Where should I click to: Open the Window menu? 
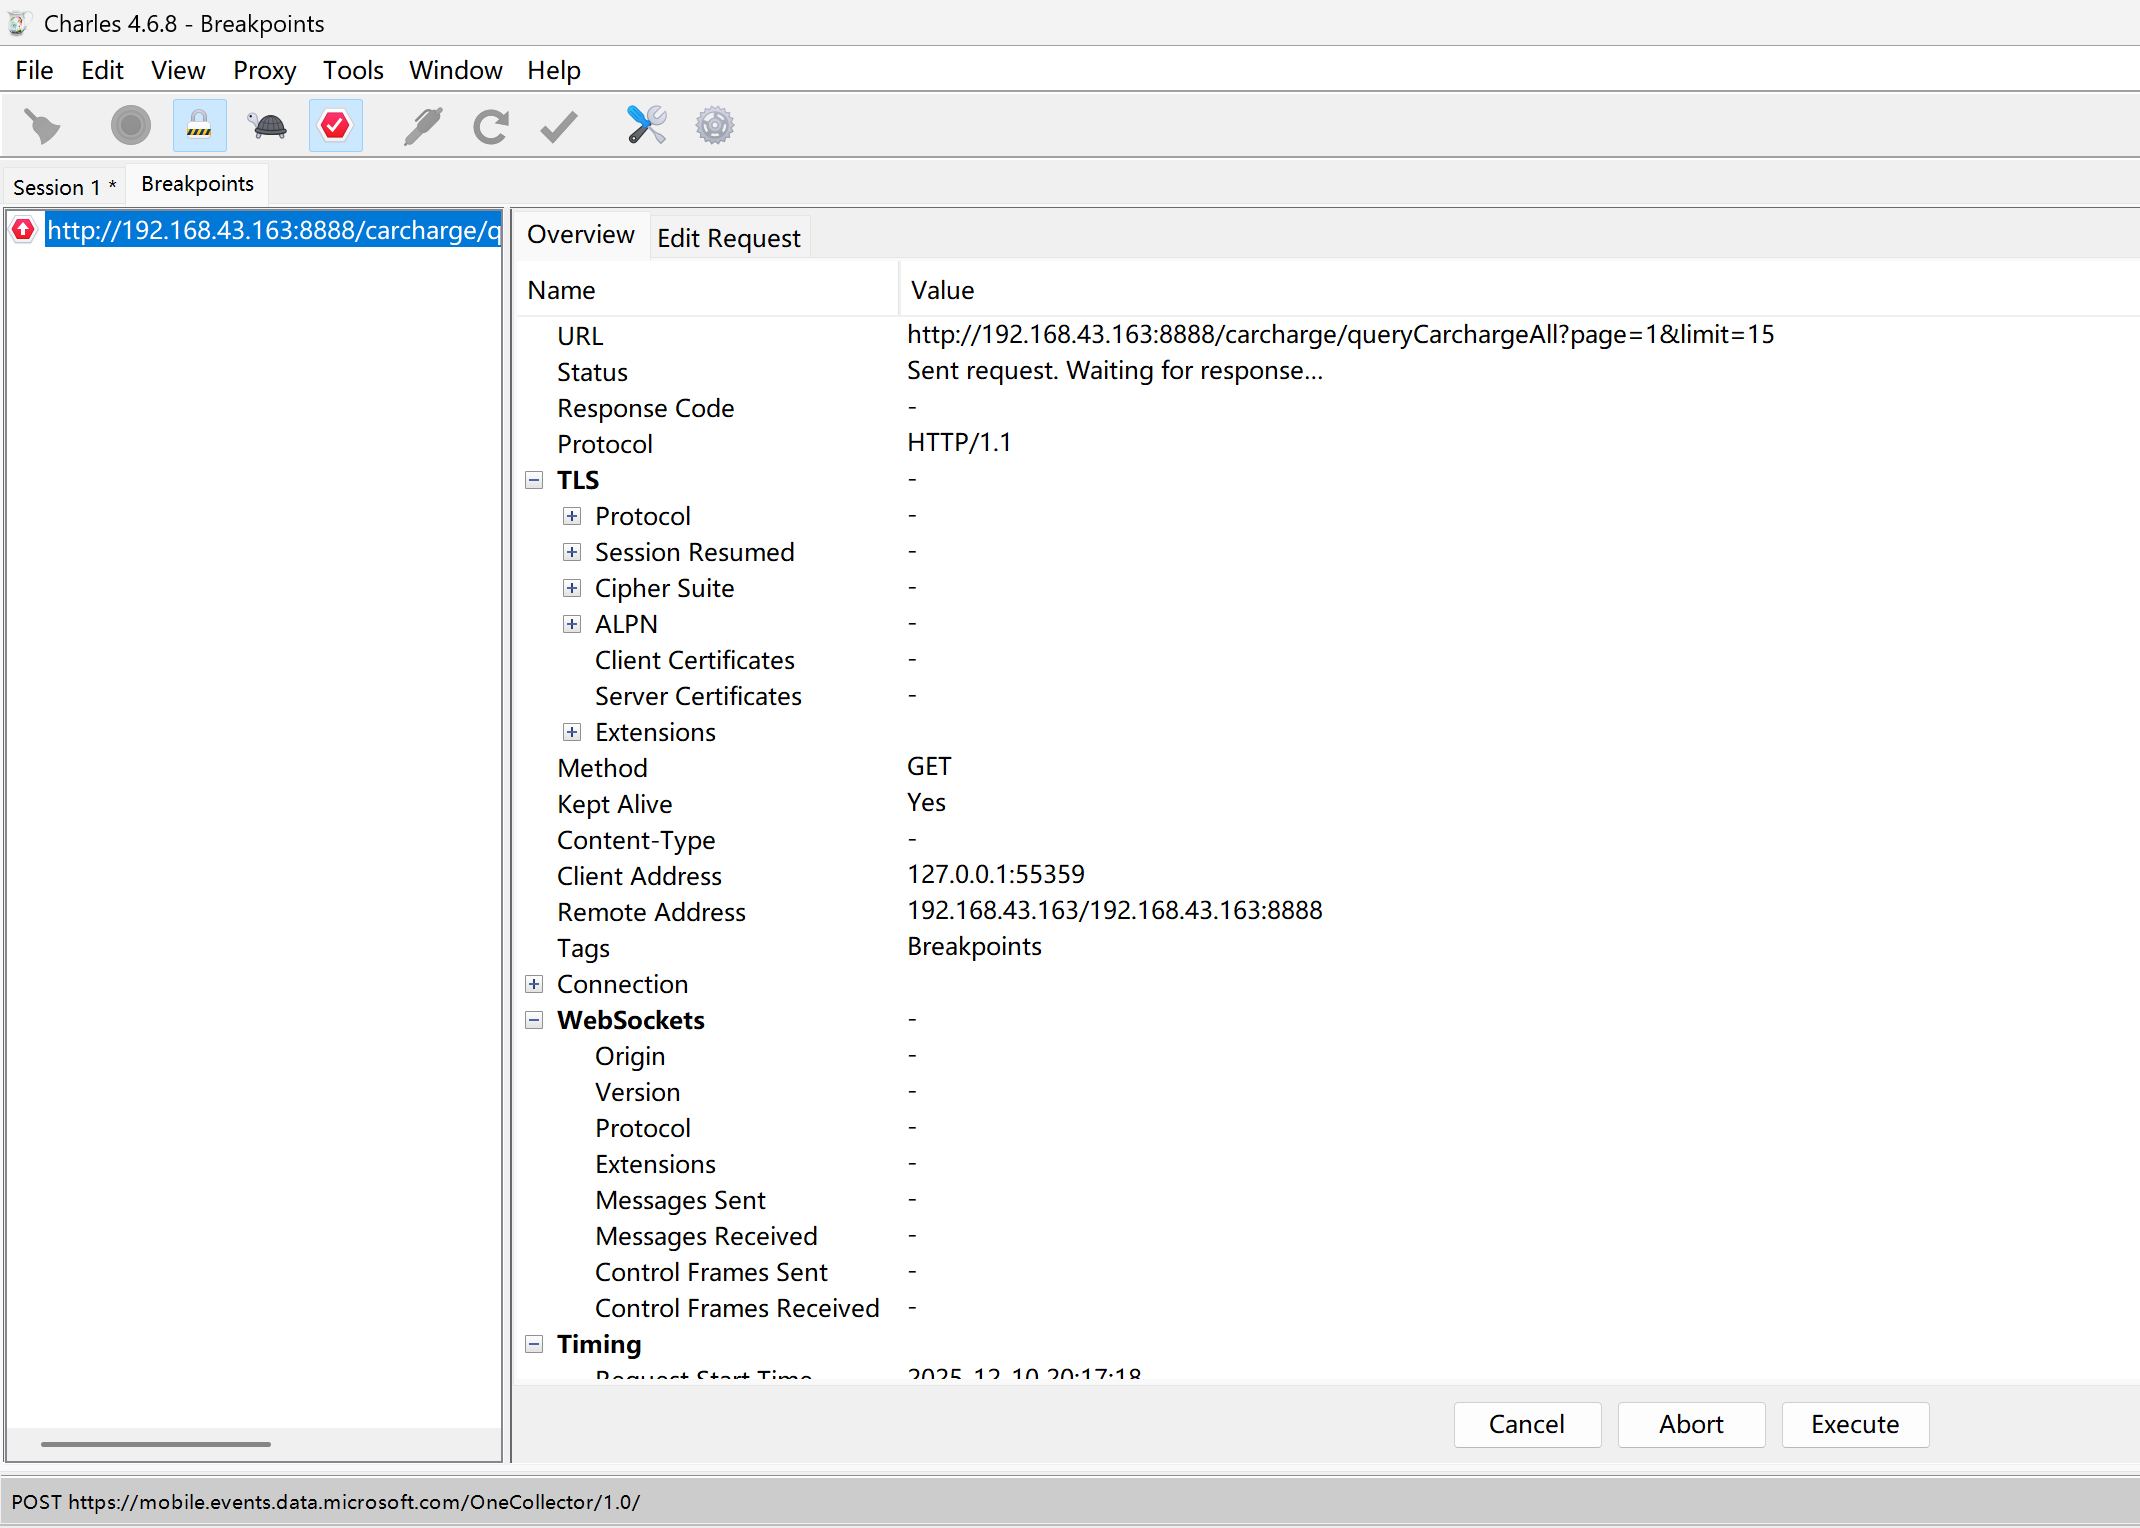[455, 70]
